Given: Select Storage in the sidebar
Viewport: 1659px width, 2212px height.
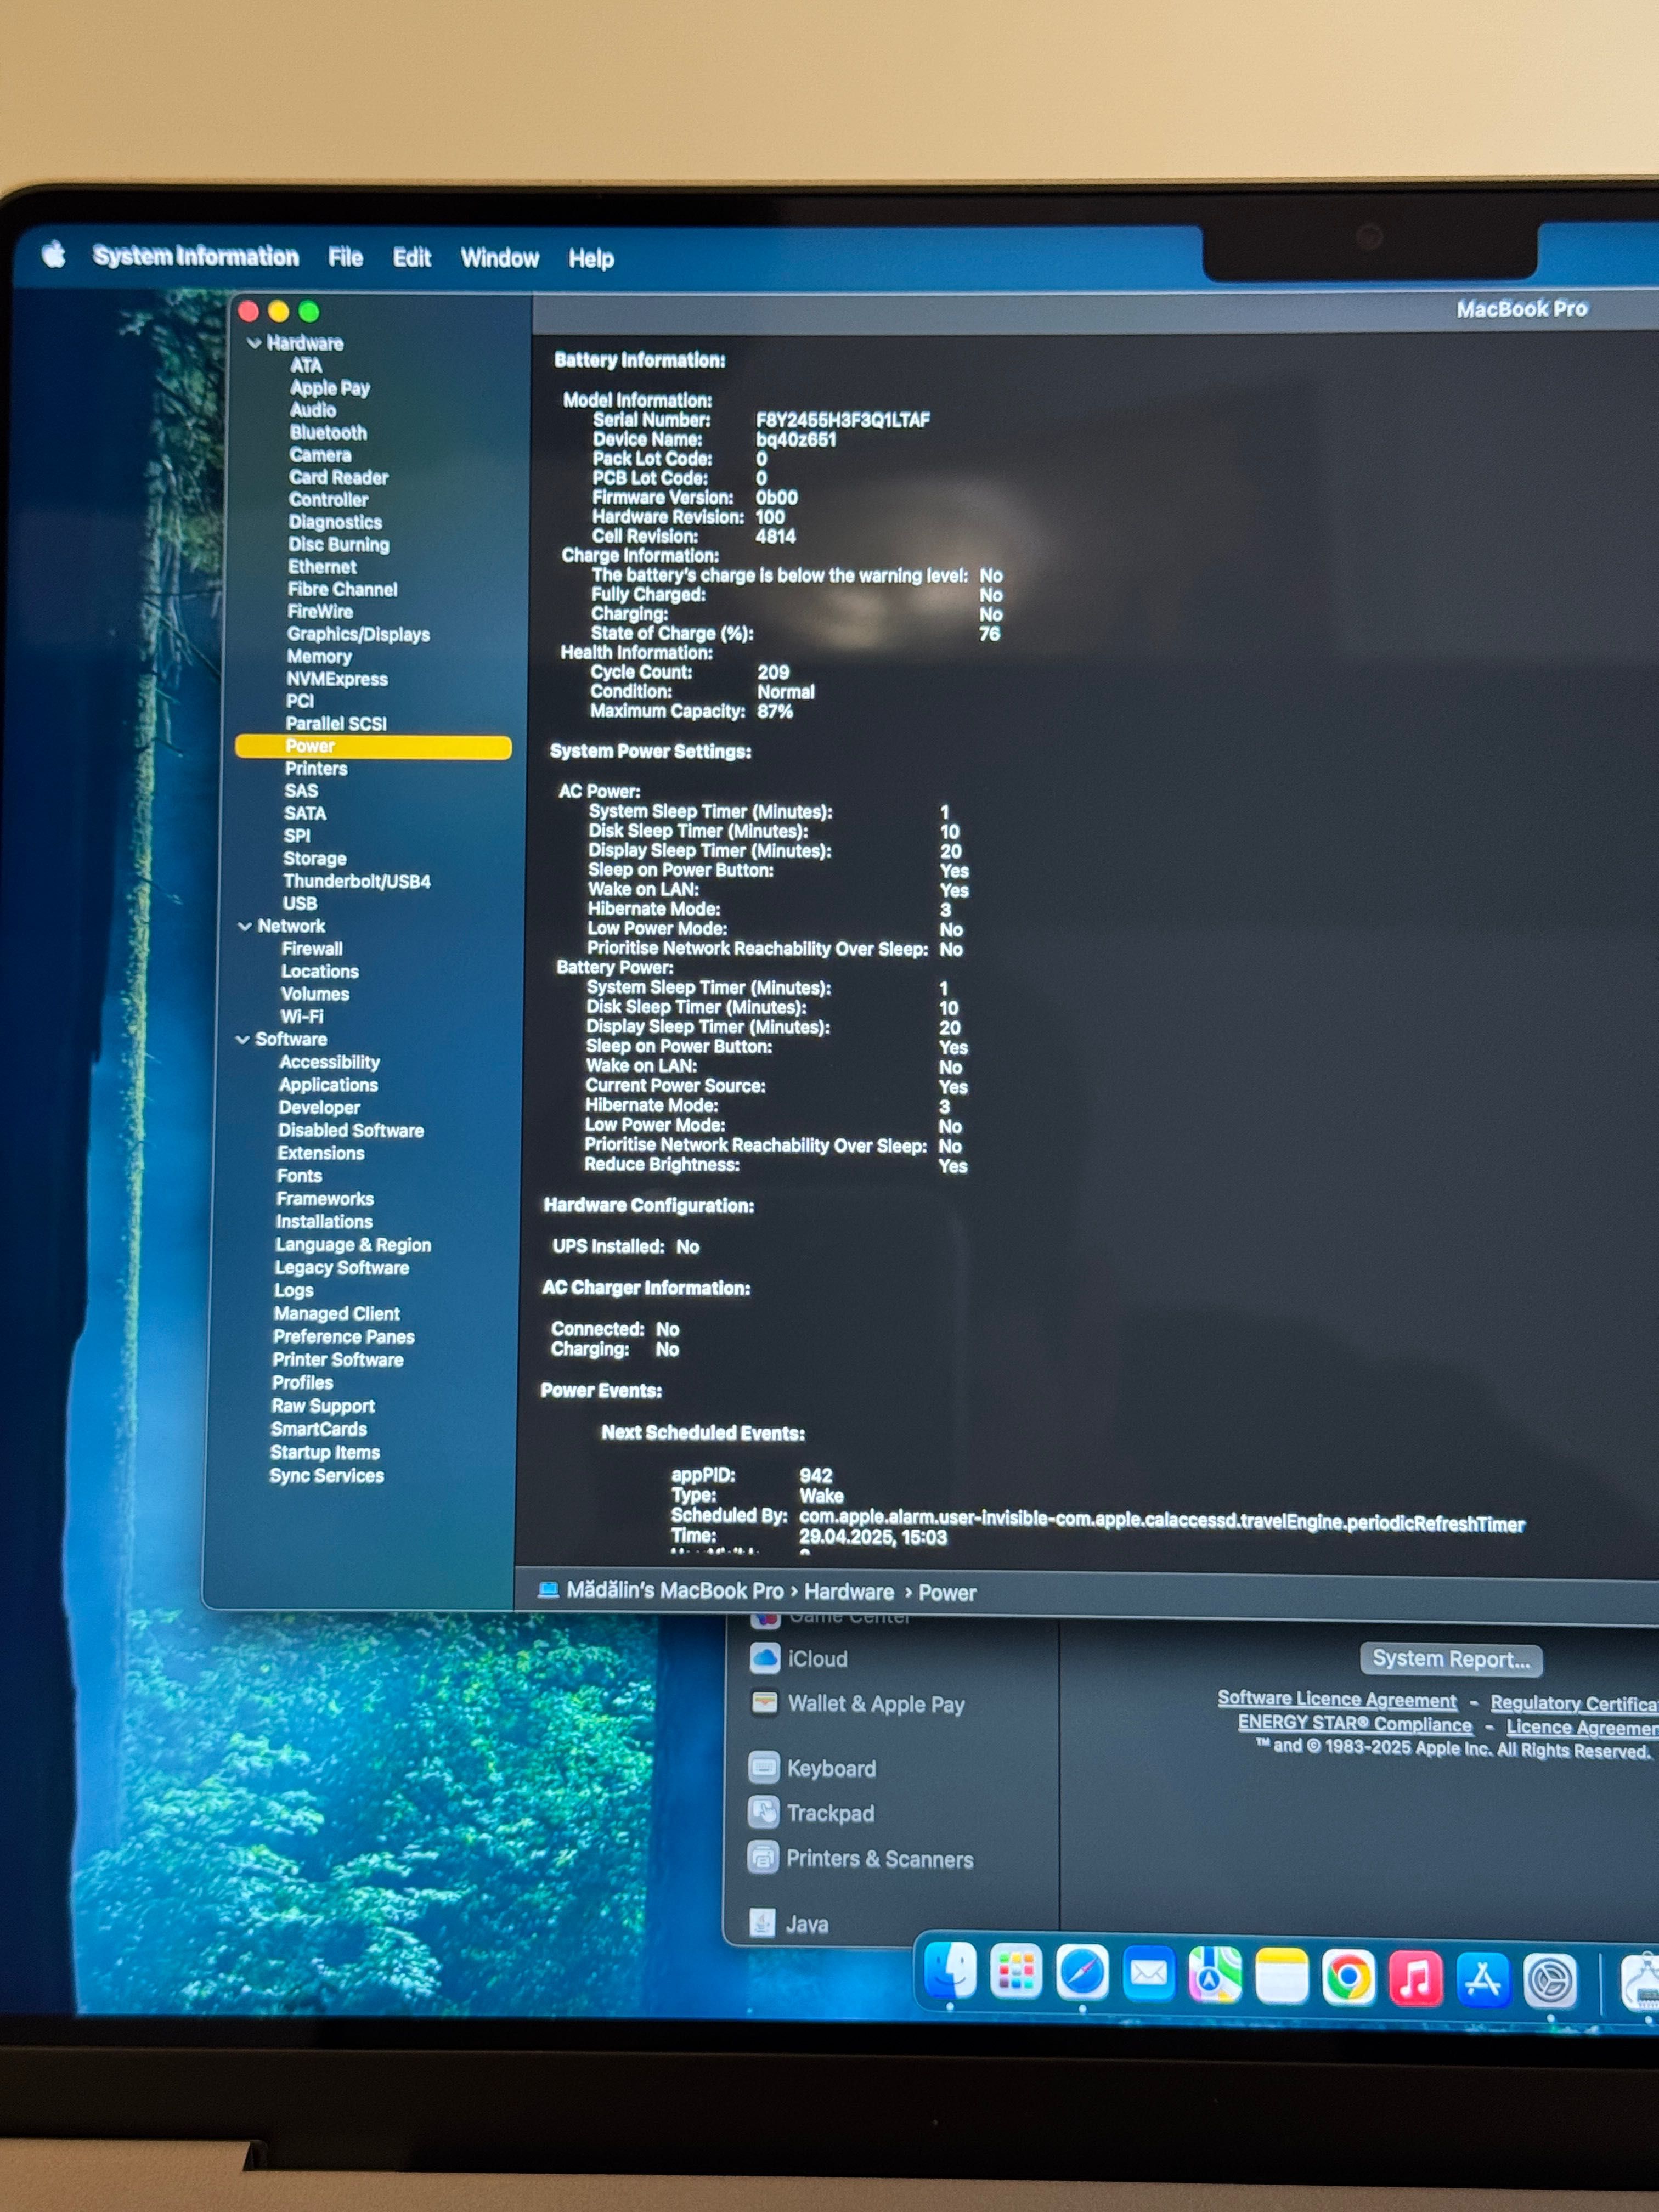Looking at the screenshot, I should point(315,859).
